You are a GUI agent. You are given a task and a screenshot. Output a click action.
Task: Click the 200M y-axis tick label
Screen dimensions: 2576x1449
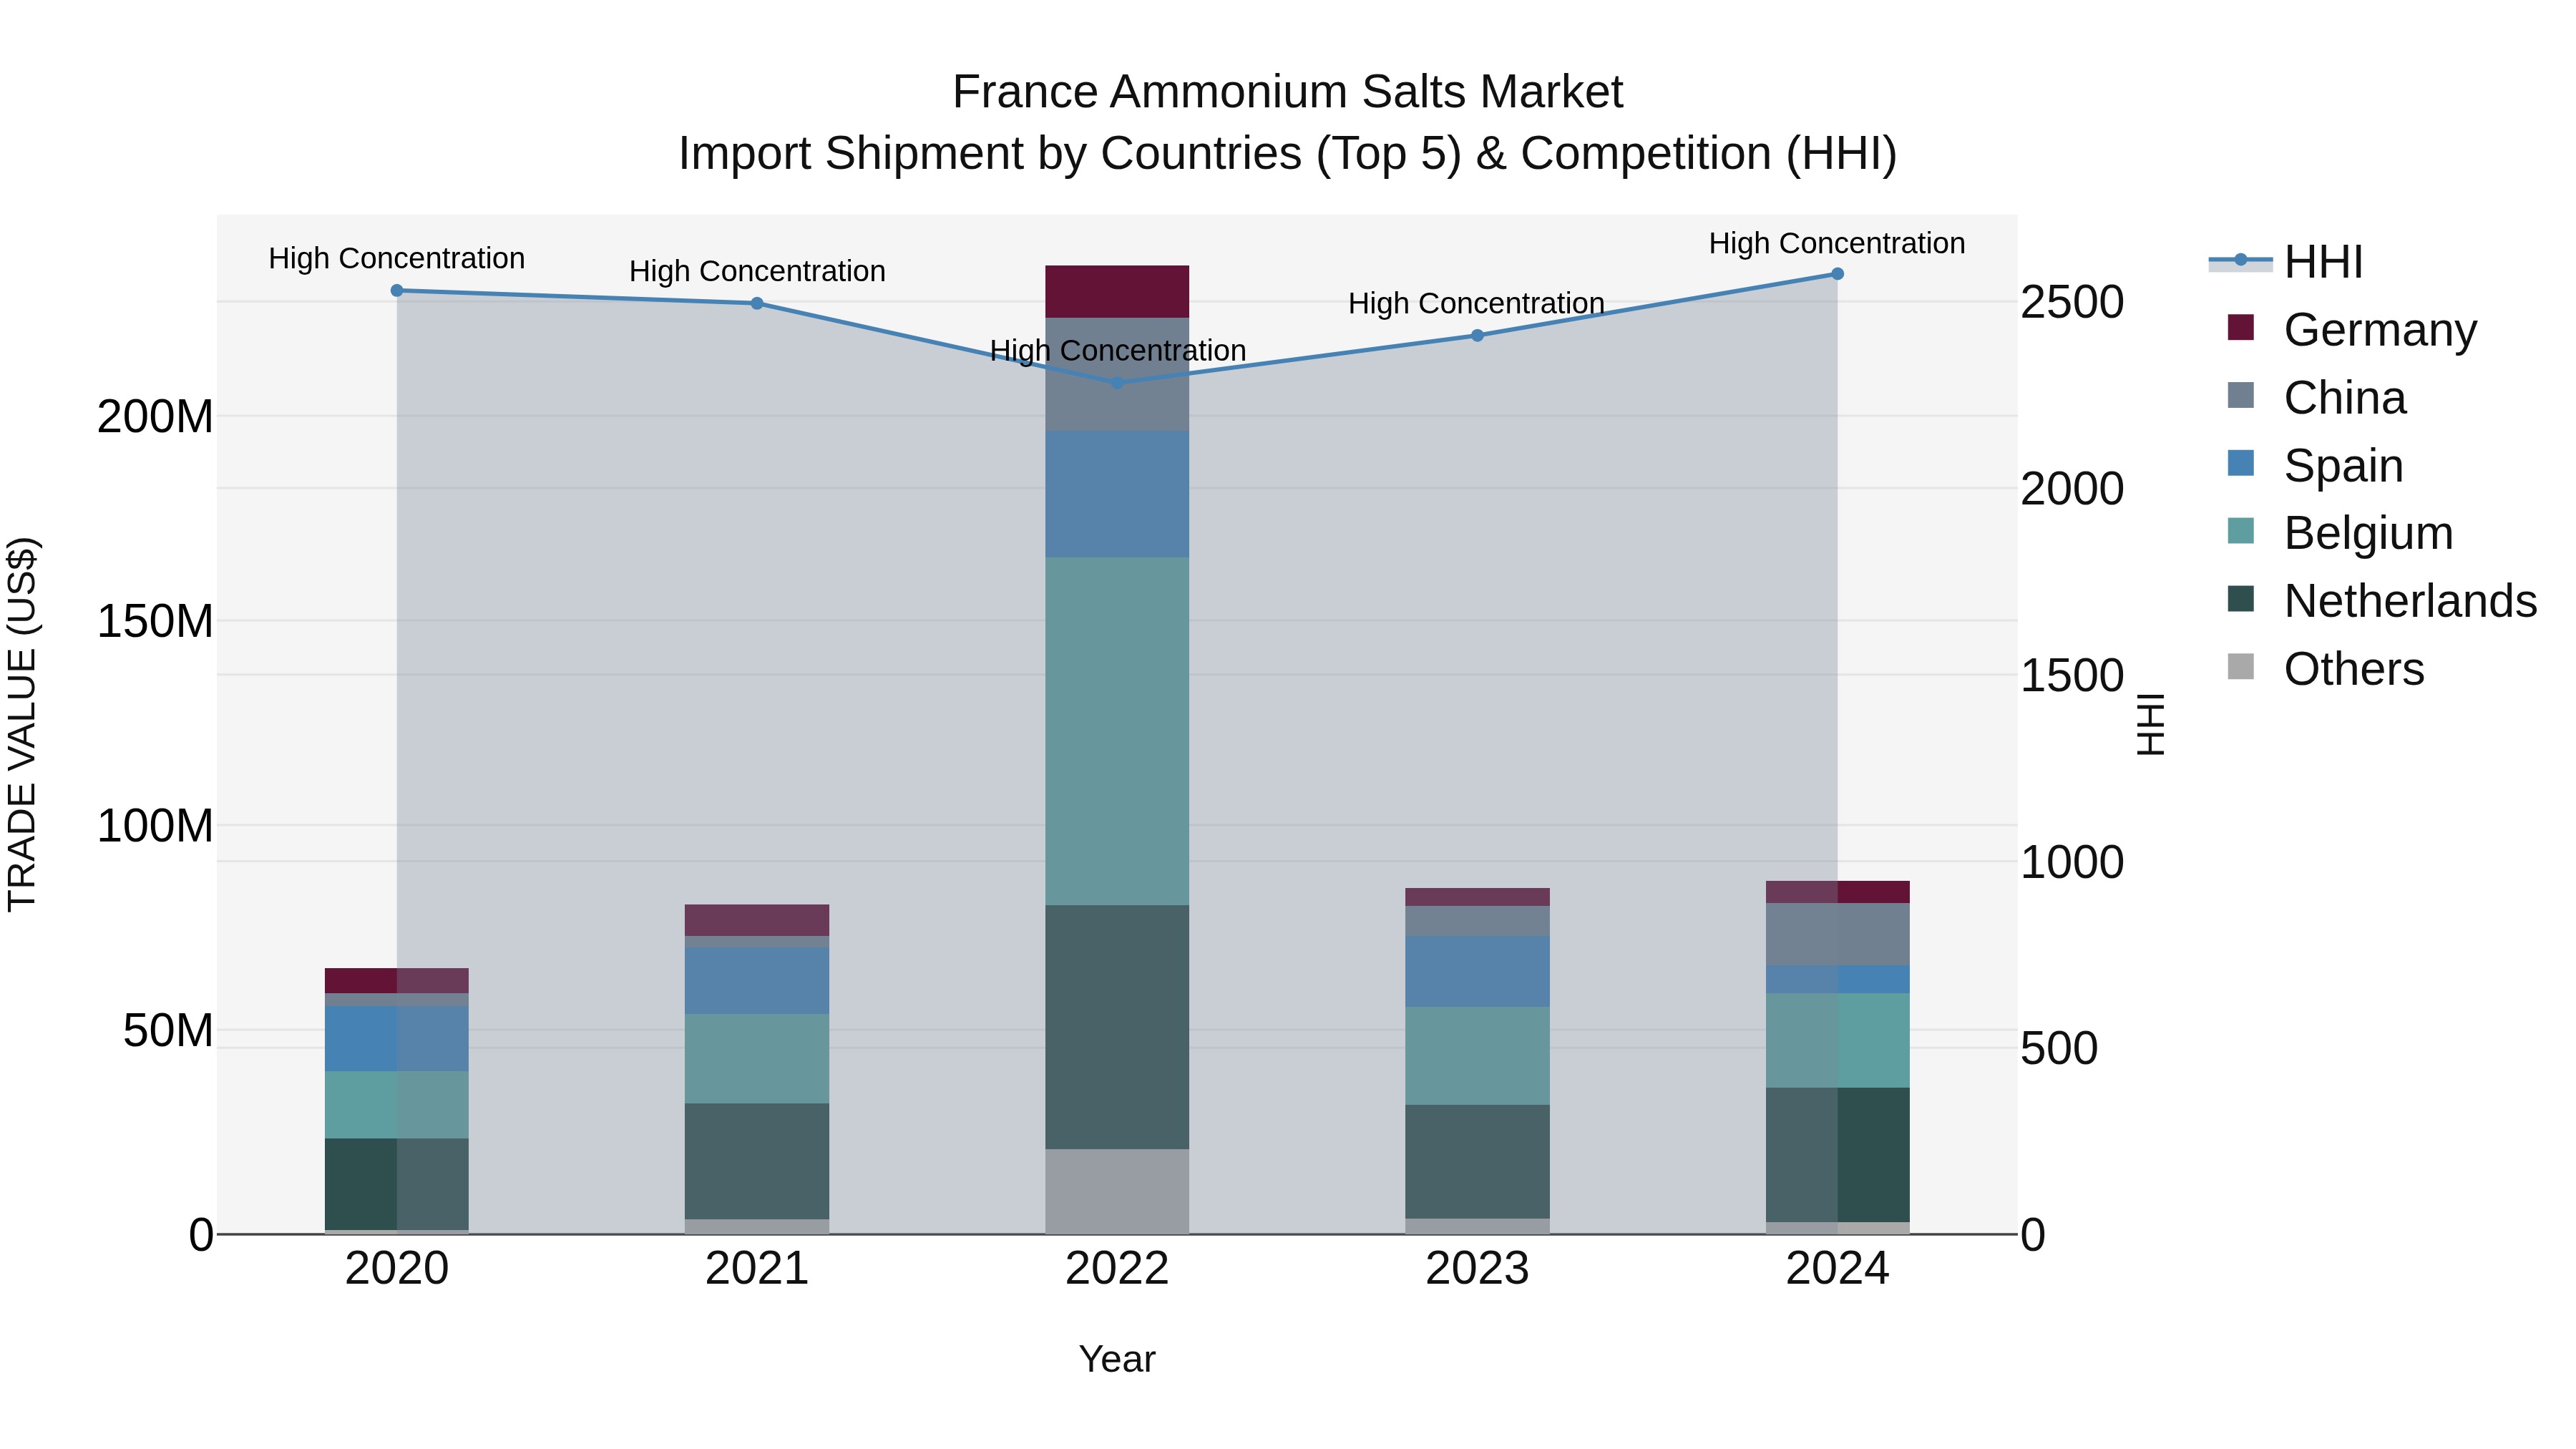click(155, 416)
